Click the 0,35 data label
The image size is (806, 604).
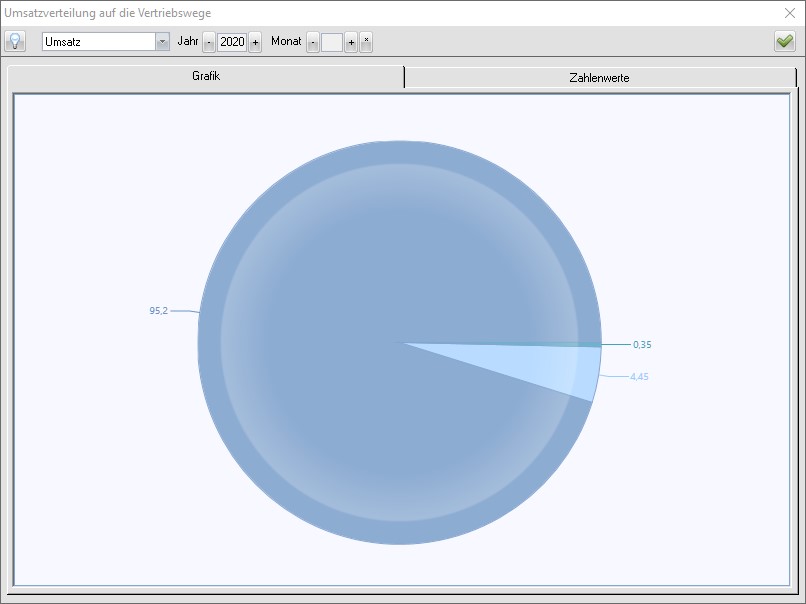click(642, 345)
